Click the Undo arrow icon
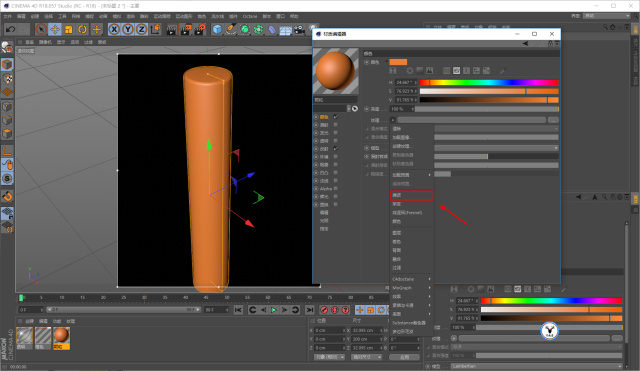640x371 pixels. (11, 29)
